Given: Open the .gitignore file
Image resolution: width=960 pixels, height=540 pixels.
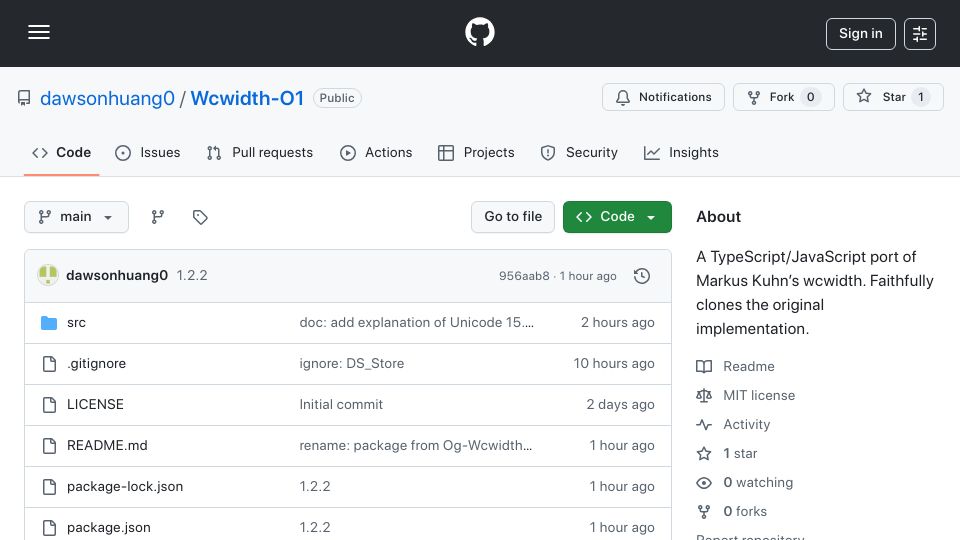Looking at the screenshot, I should coord(97,364).
